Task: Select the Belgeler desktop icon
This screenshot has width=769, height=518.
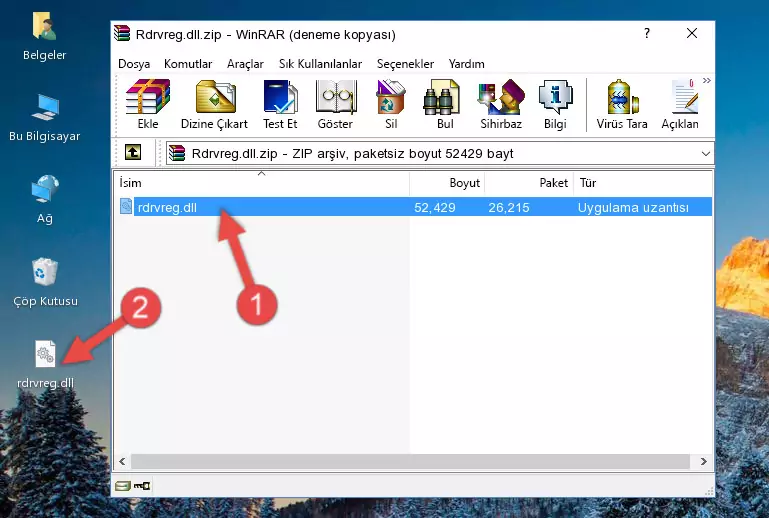Action: (x=45, y=37)
